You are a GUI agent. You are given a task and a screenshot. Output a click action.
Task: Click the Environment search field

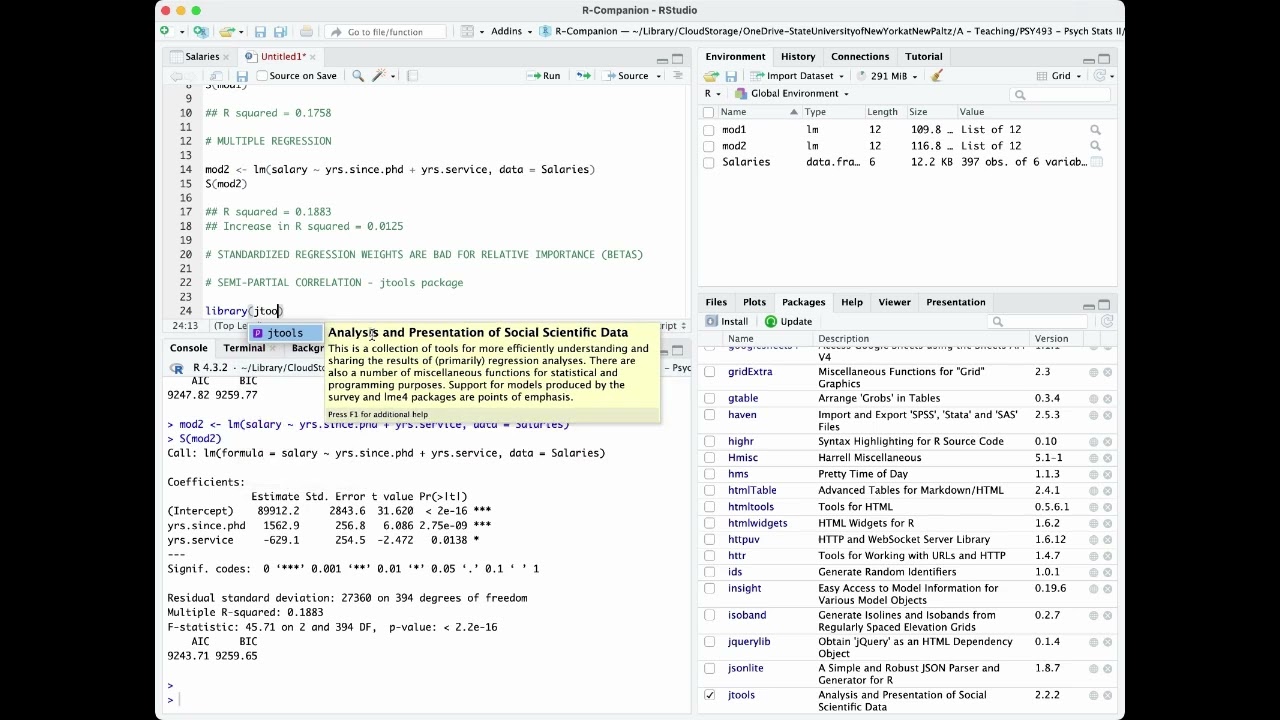coord(1060,95)
